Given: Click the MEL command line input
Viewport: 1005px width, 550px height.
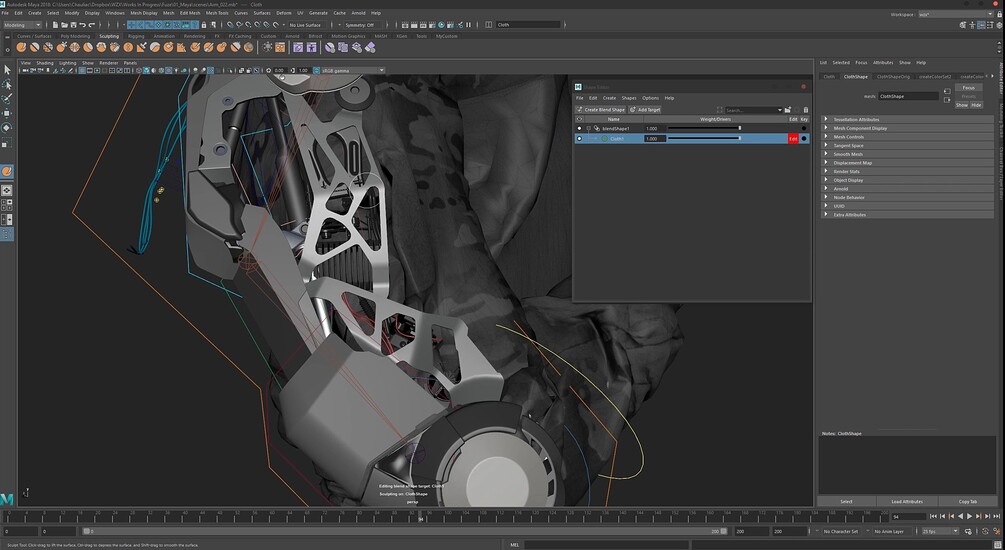Looking at the screenshot, I should (600, 545).
